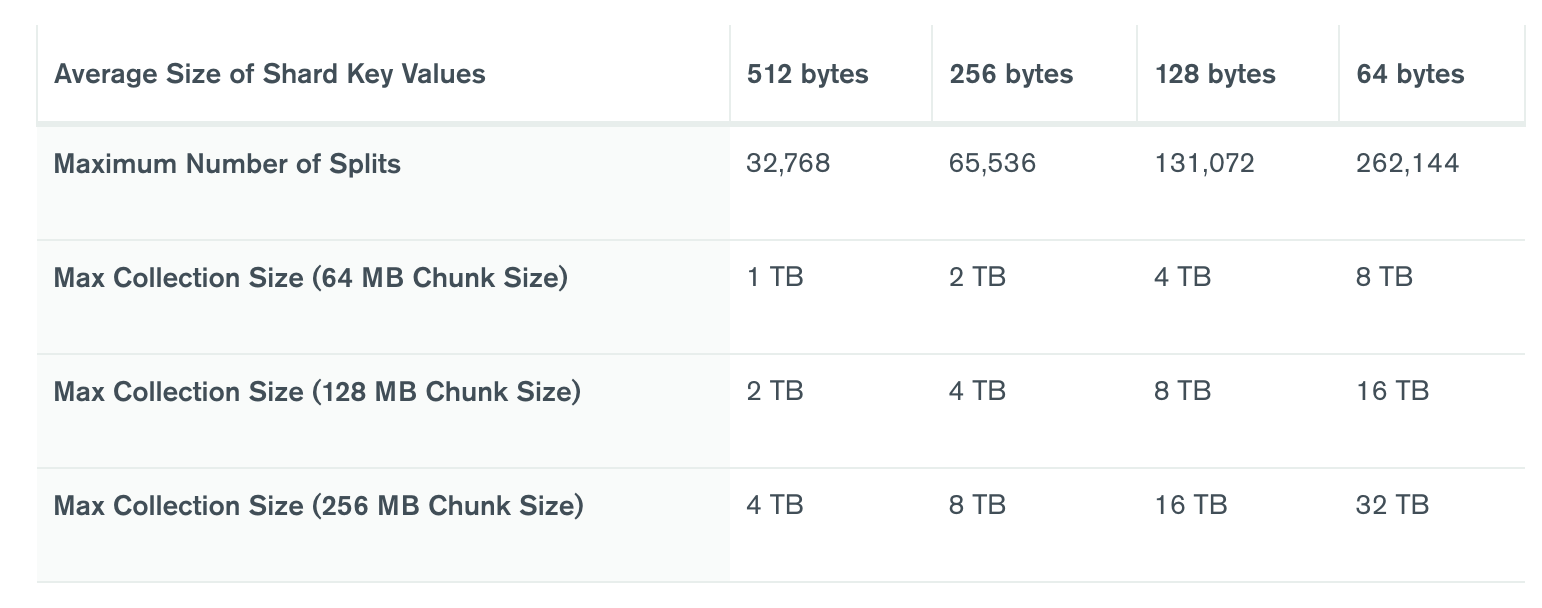Click the 262,144 splits value

[x=1407, y=164]
